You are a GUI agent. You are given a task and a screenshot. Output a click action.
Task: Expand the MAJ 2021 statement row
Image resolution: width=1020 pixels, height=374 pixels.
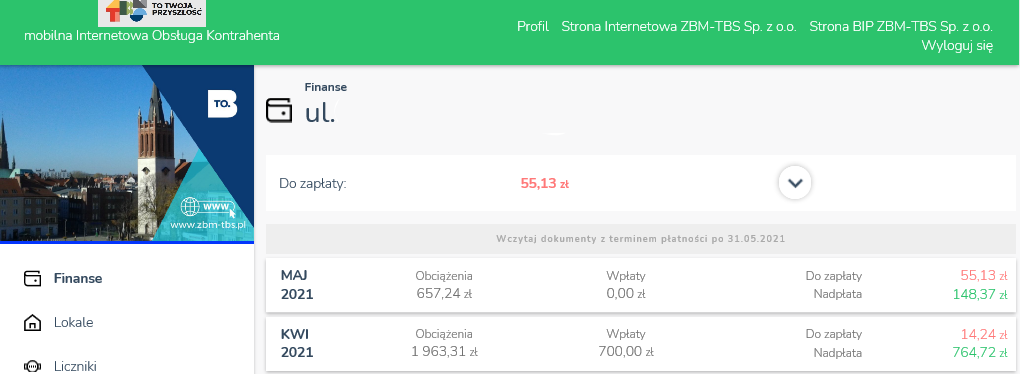pyautogui.click(x=641, y=285)
